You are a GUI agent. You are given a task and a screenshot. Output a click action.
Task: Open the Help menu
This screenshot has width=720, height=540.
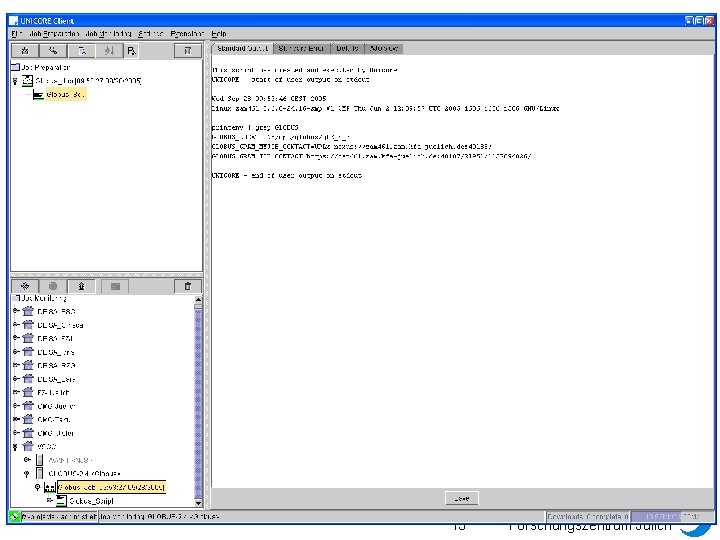click(x=219, y=34)
